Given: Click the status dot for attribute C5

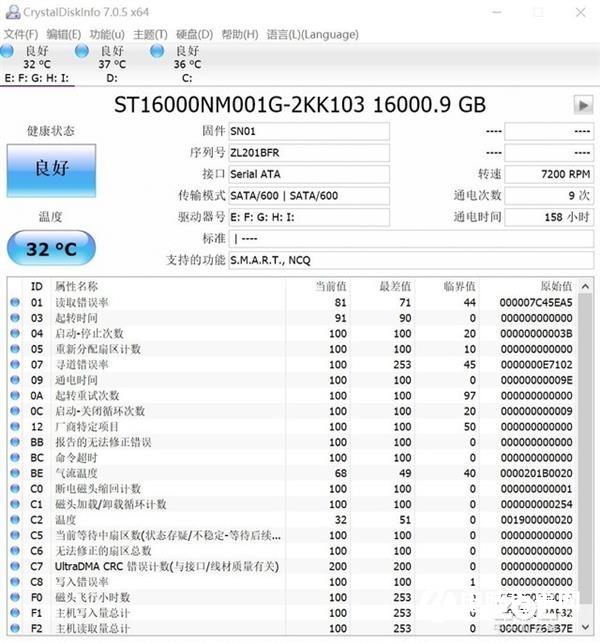Looking at the screenshot, I should 15,535.
